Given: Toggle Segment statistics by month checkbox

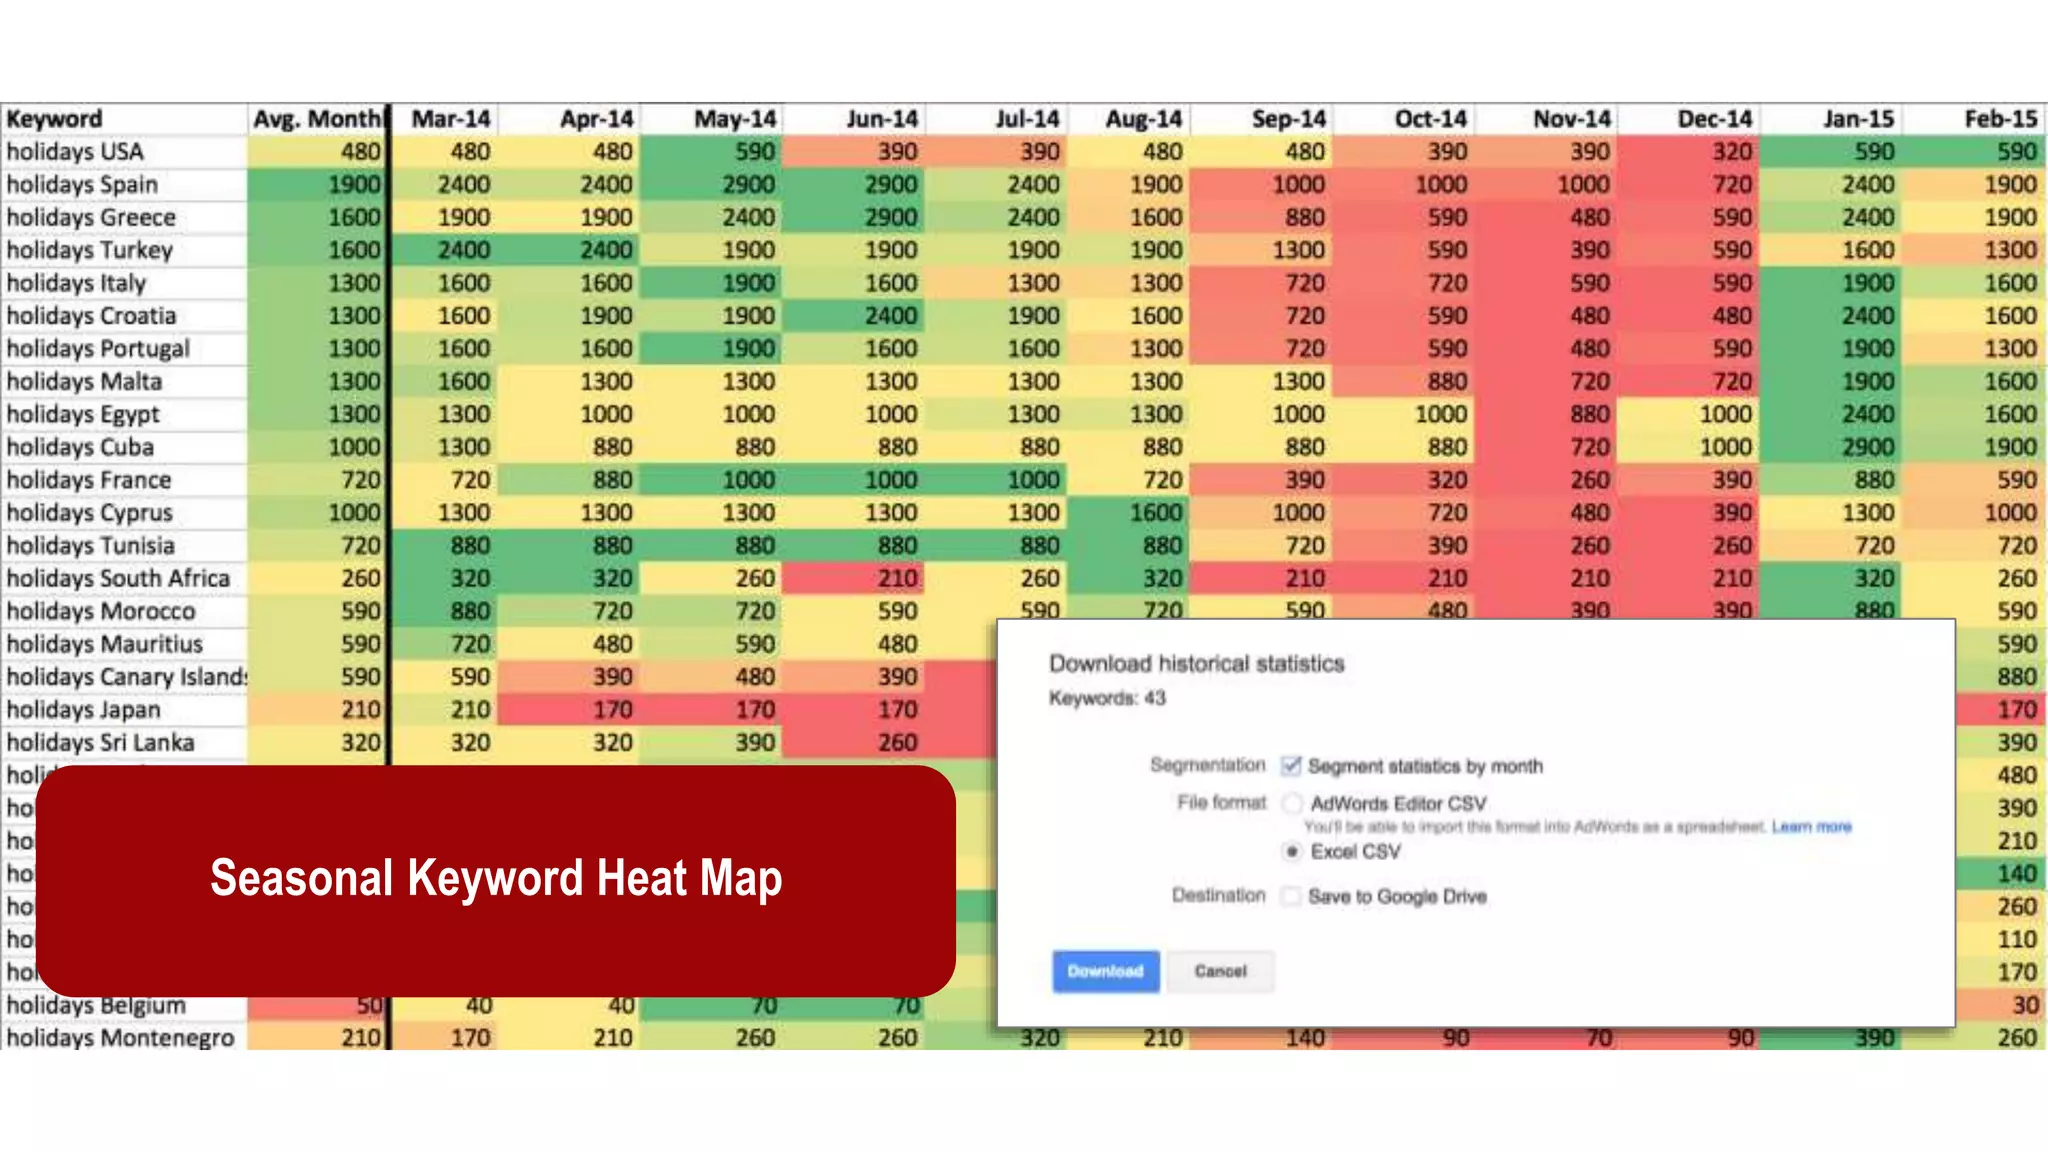Looking at the screenshot, I should point(1291,766).
